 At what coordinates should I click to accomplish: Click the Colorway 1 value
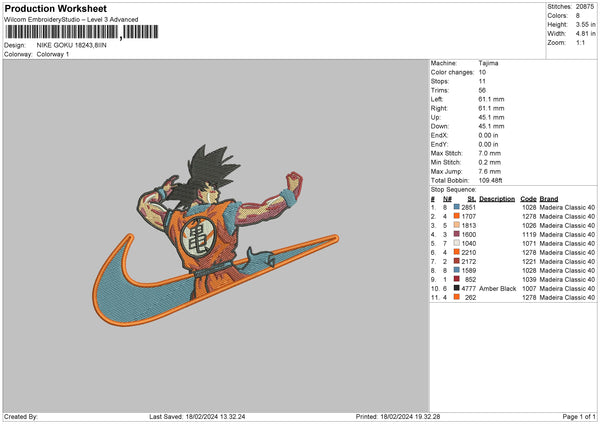(53, 54)
